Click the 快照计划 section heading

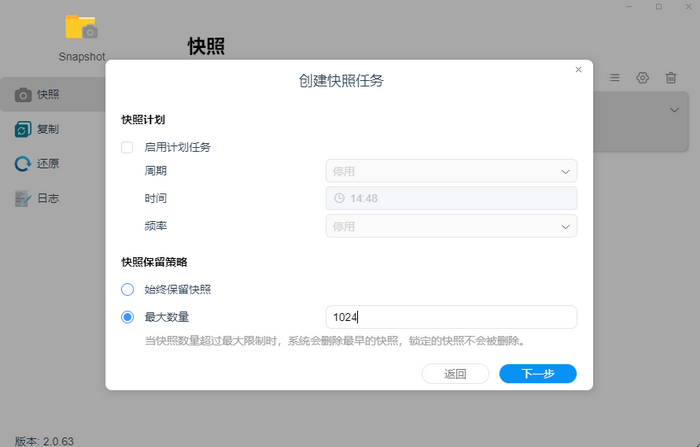143,120
